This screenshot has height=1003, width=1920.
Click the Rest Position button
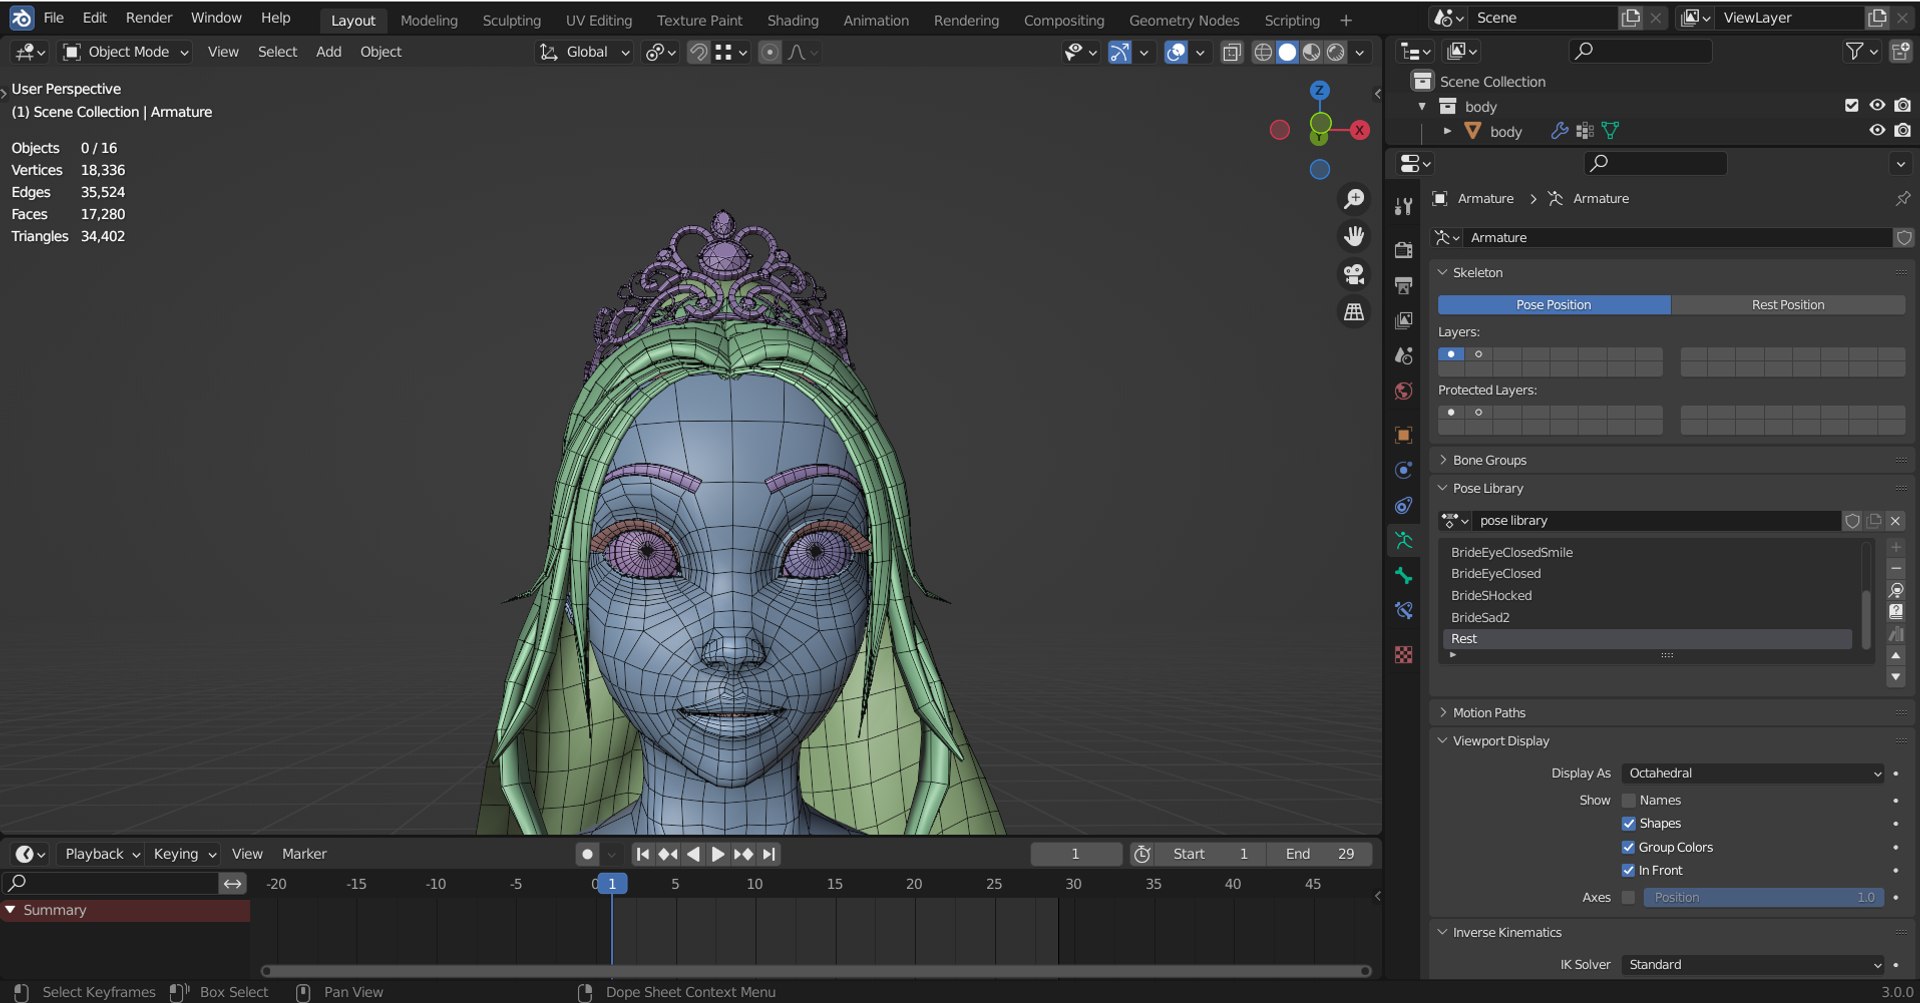1788,305
